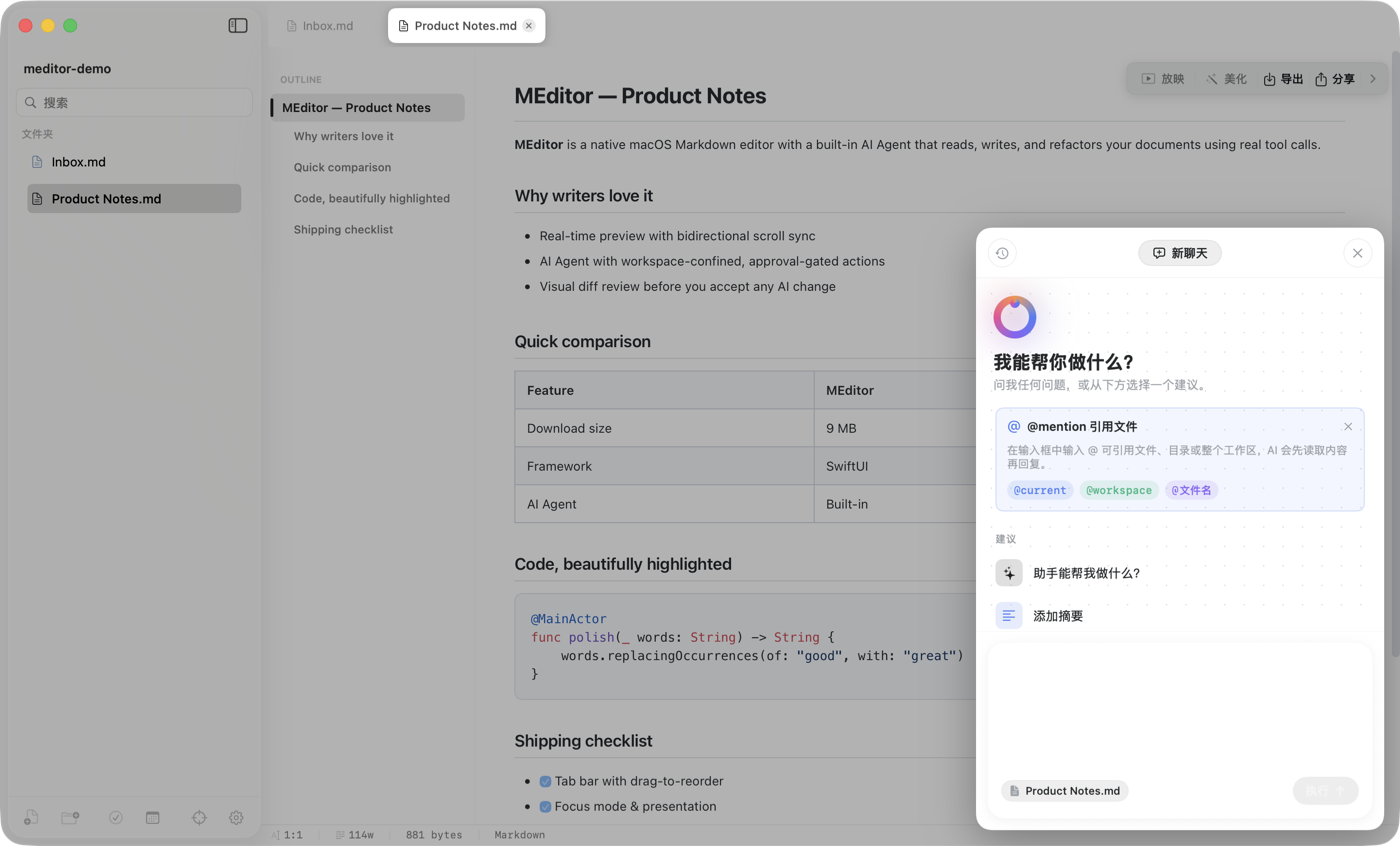The image size is (1400, 846).
Task: Select Product Notes.md in the file sidebar
Action: point(134,198)
